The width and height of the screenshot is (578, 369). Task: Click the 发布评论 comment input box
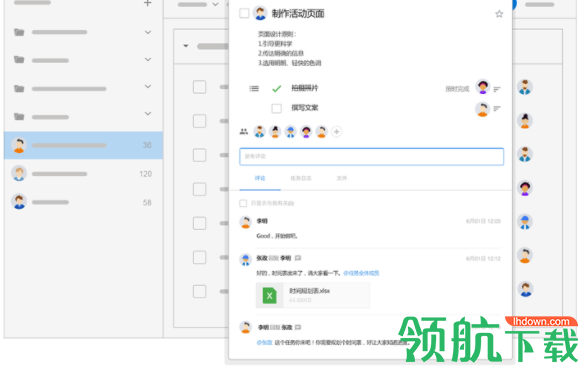click(372, 156)
